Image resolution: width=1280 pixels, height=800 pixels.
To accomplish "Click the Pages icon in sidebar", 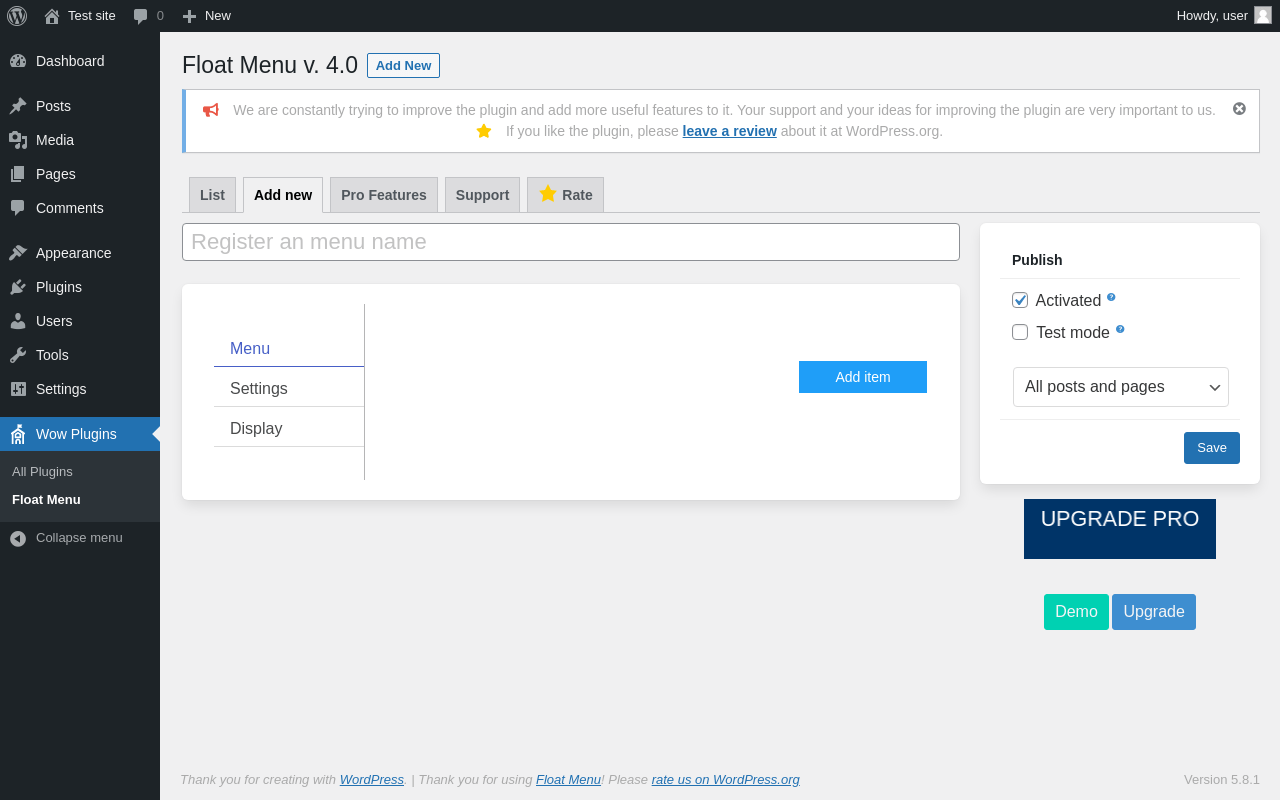I will pos(18,174).
